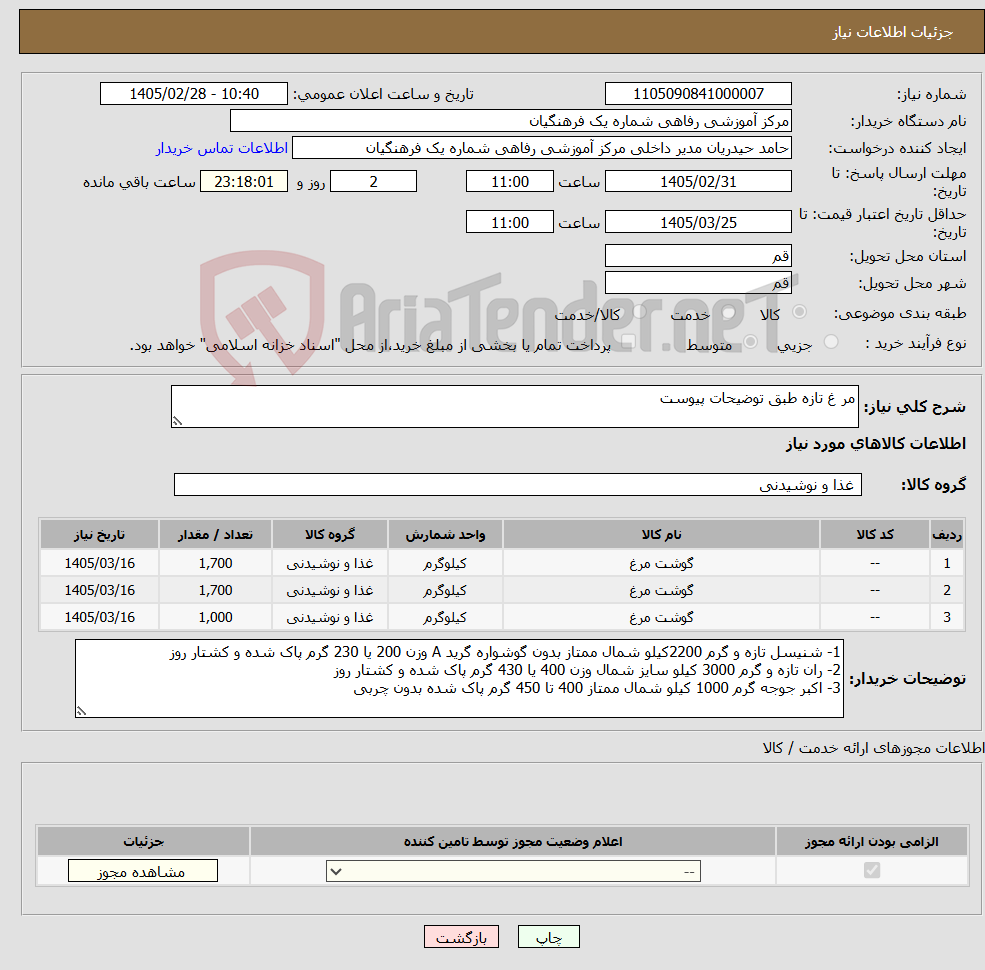Image resolution: width=985 pixels, height=970 pixels.
Task: Click date 1405/03/16 in row 2
Action: [99, 591]
